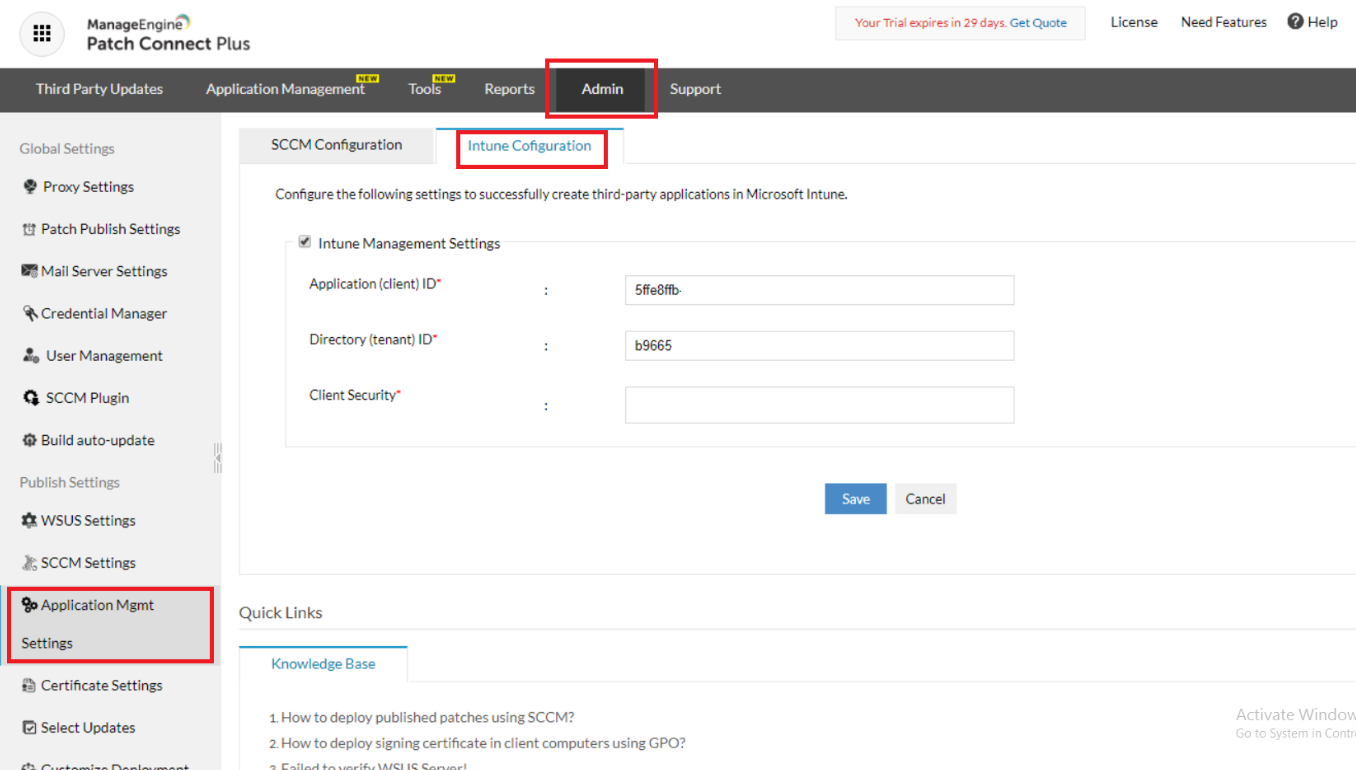
Task: Focus the Application (client) ID field
Action: [819, 290]
